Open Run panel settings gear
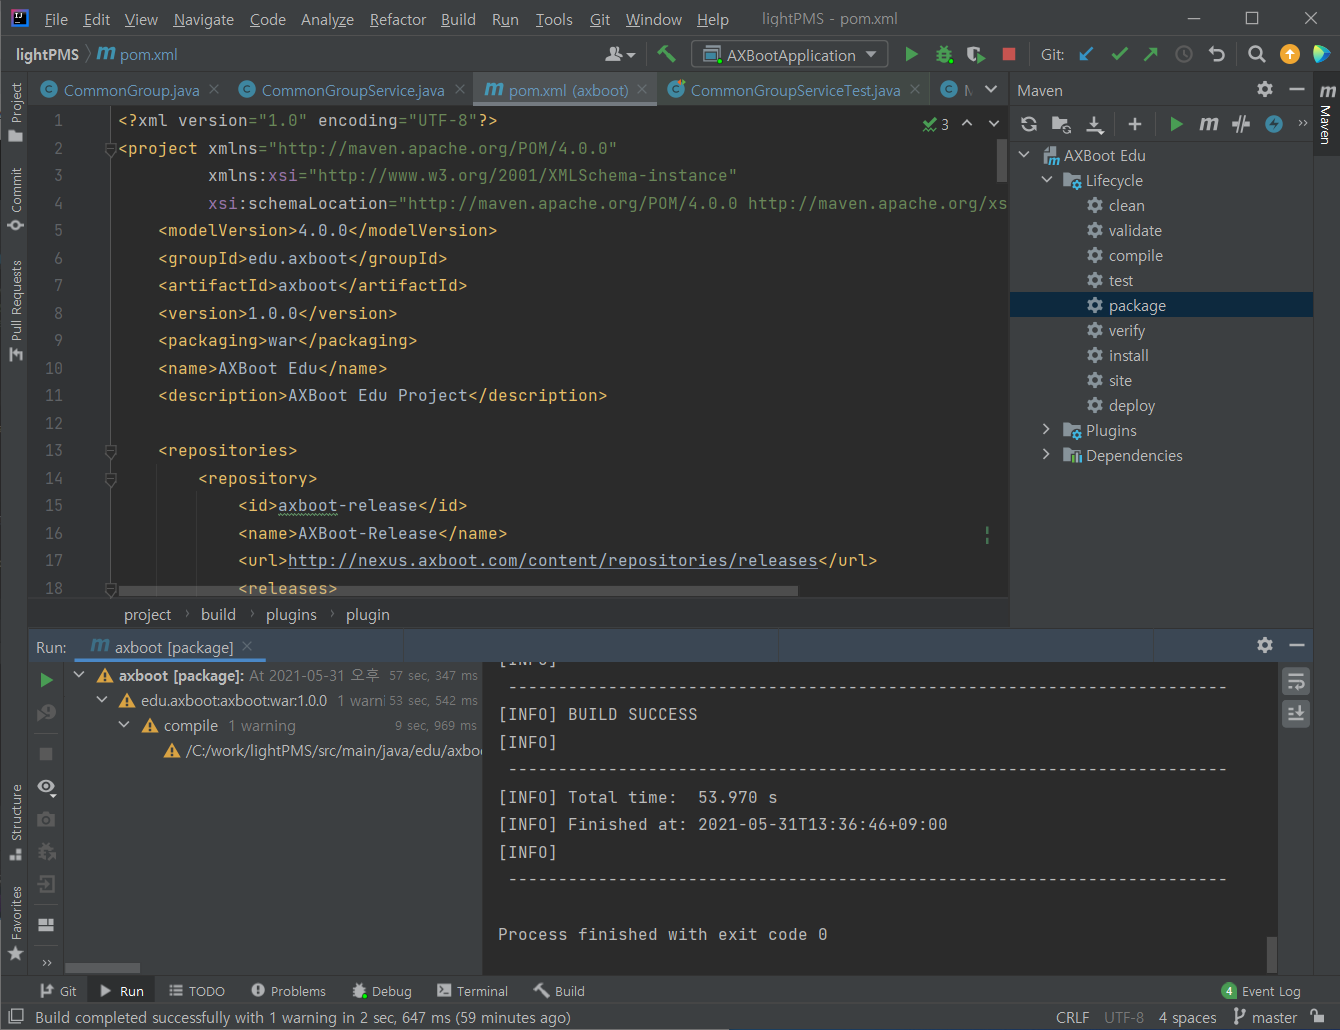This screenshot has width=1340, height=1030. pos(1265,645)
